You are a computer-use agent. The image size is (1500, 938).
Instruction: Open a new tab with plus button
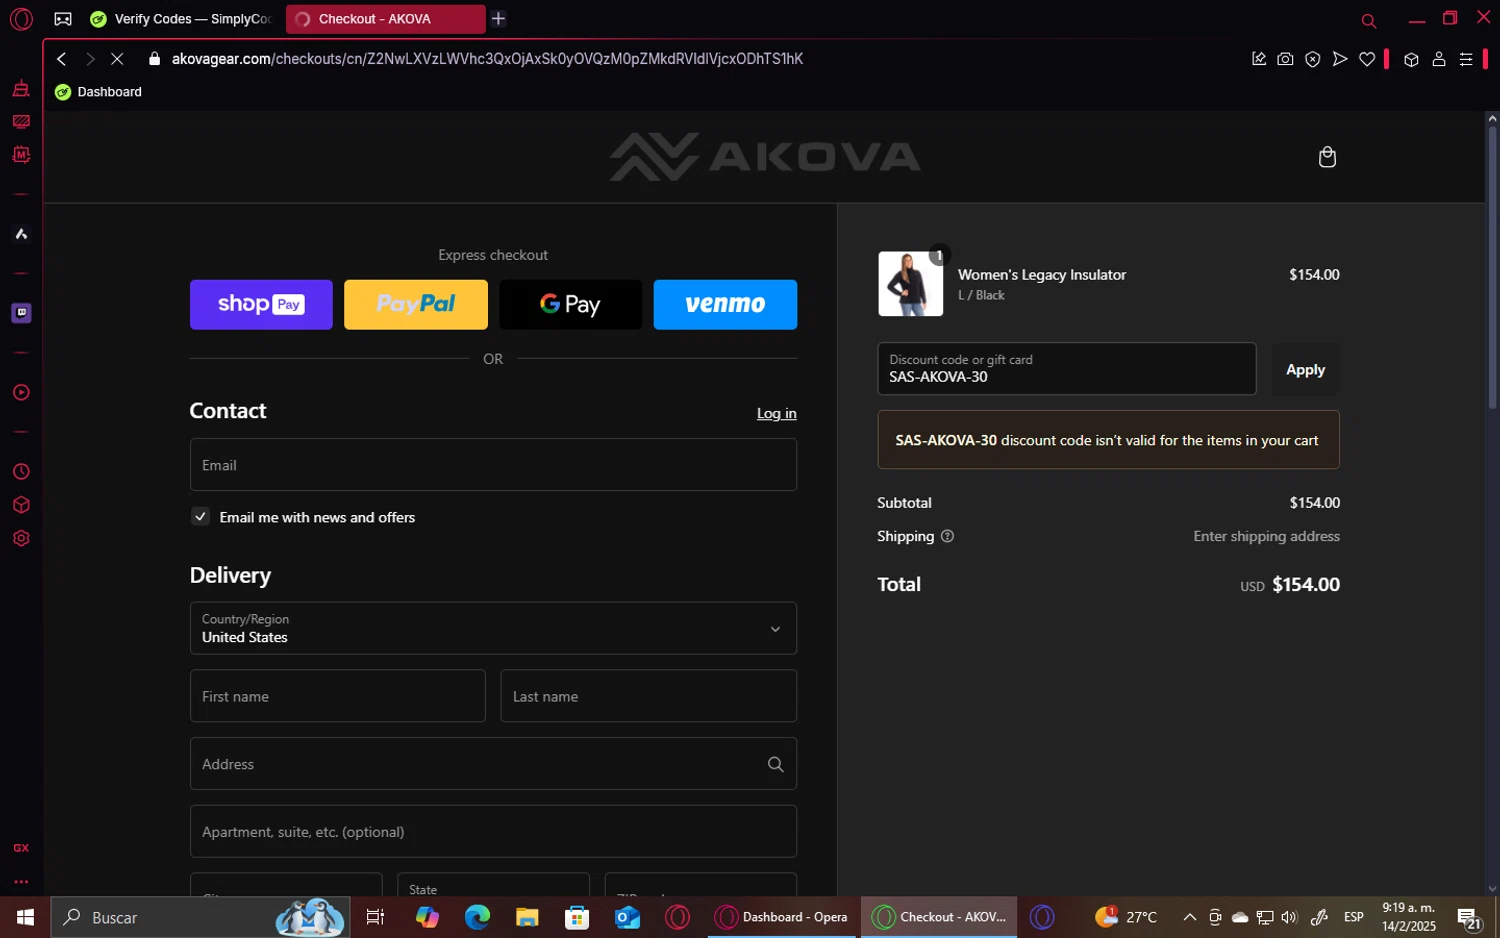pos(498,19)
